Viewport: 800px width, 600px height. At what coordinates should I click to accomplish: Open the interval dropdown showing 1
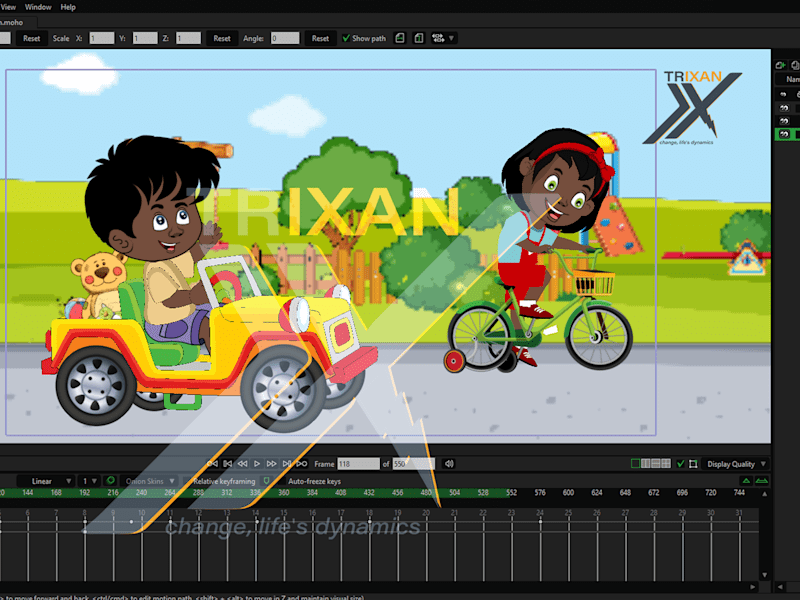point(89,481)
